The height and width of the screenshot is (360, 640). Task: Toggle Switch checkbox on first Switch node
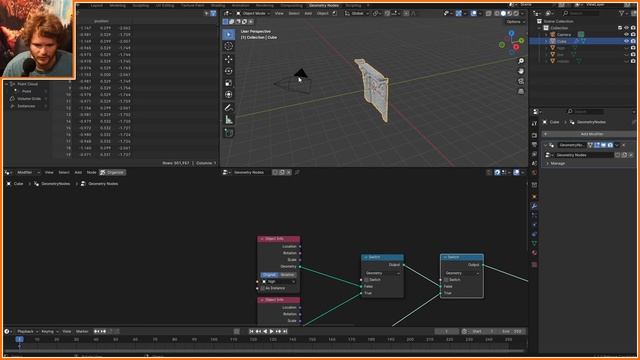[366, 280]
